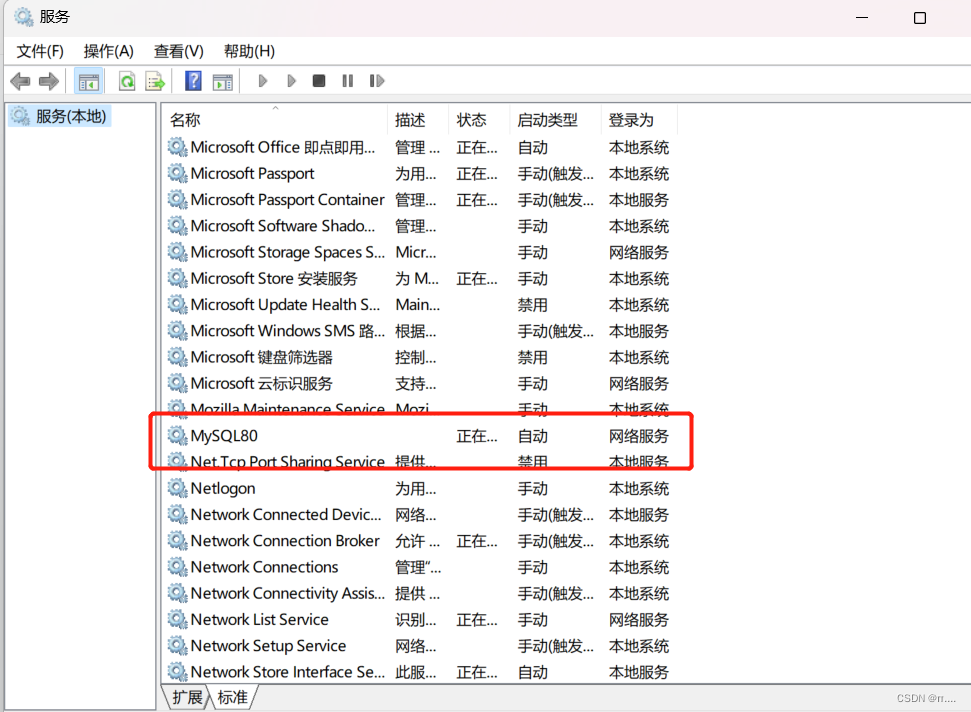
Task: Open the 查看(V) menu
Action: (x=178, y=51)
